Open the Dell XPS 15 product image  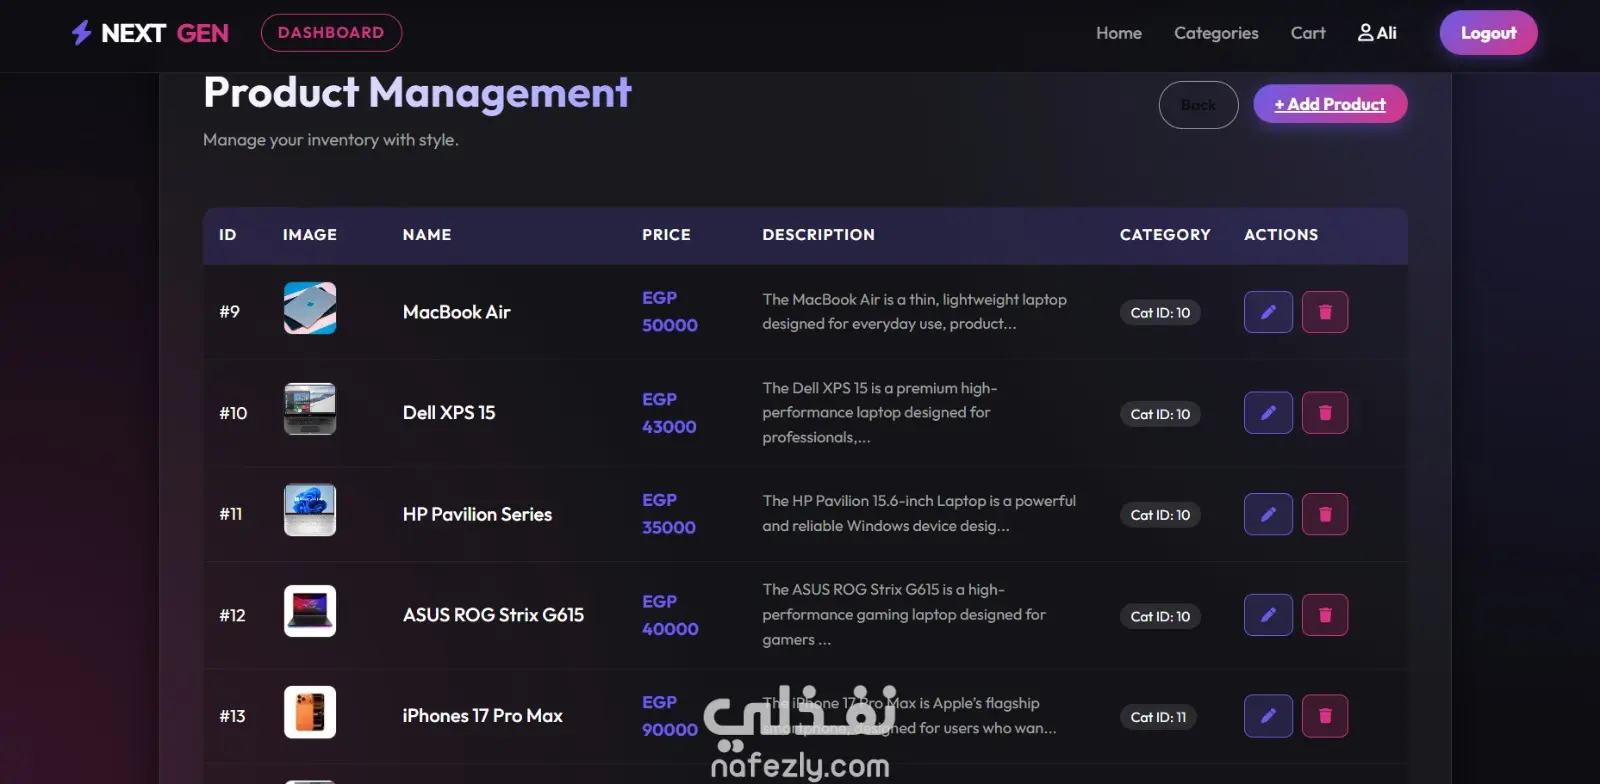[310, 409]
